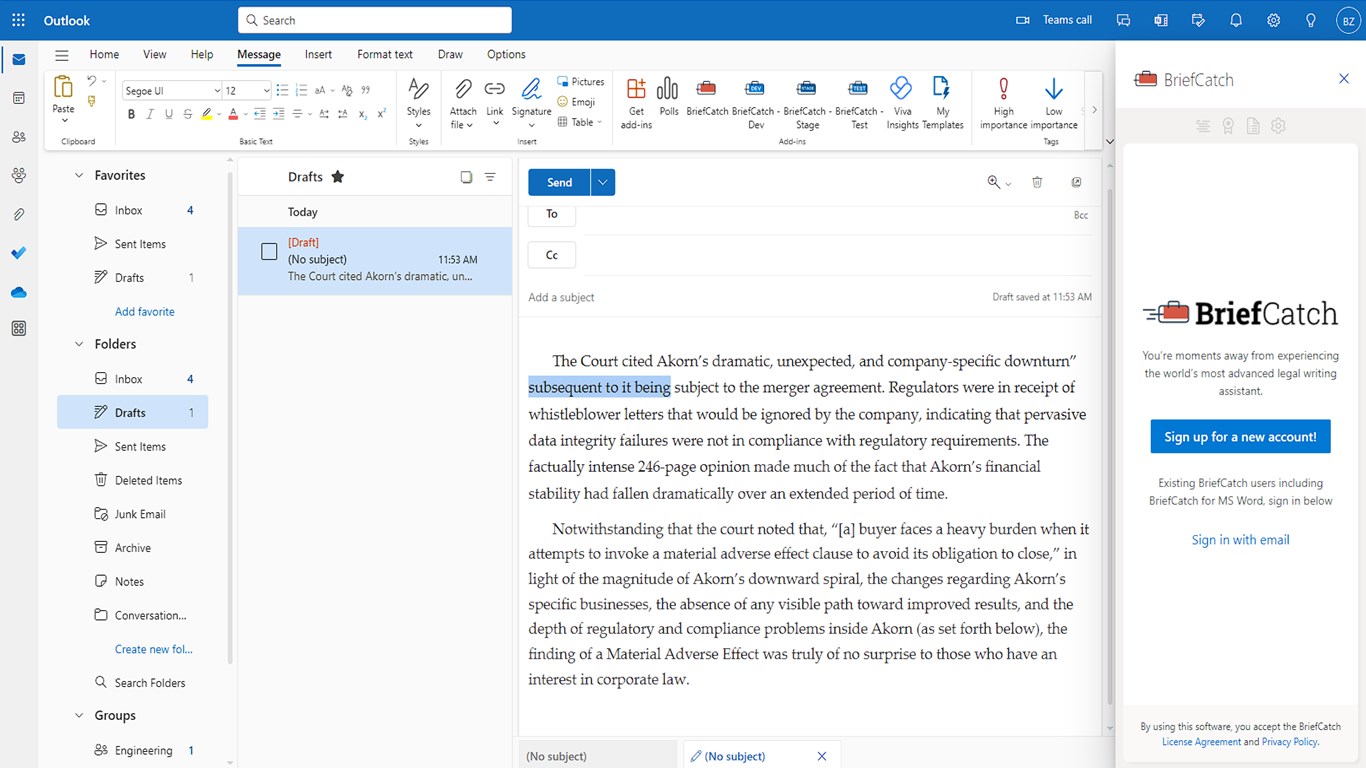Collapse the Favorites section
1366x768 pixels.
click(79, 175)
